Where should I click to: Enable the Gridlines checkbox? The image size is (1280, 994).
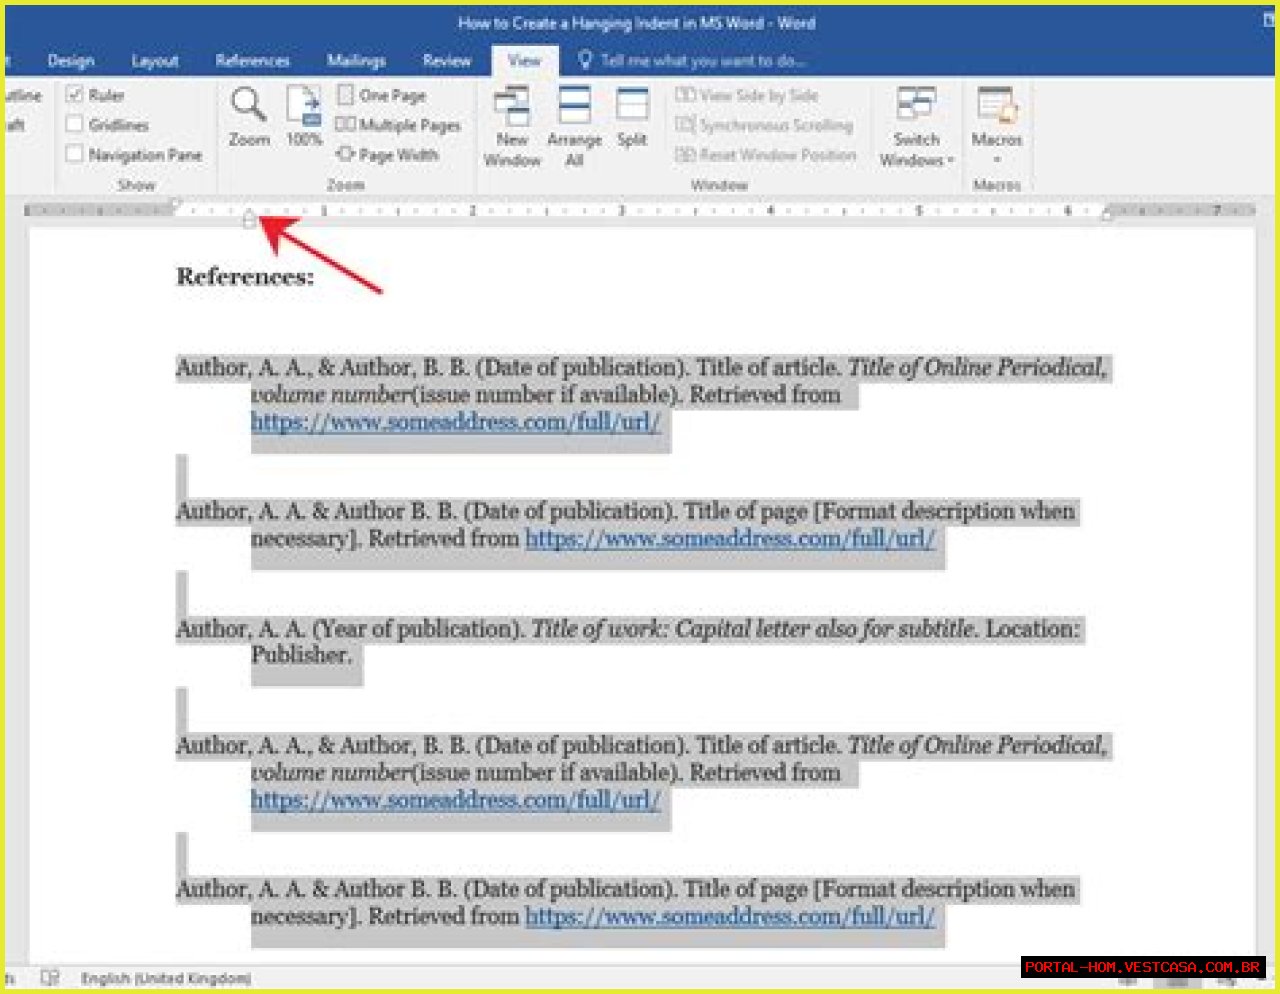[x=74, y=125]
